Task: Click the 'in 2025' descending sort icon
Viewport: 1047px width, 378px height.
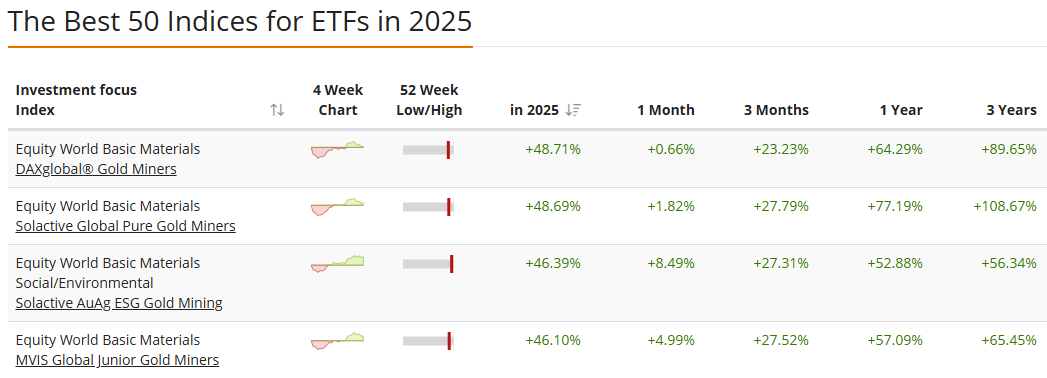Action: (573, 110)
